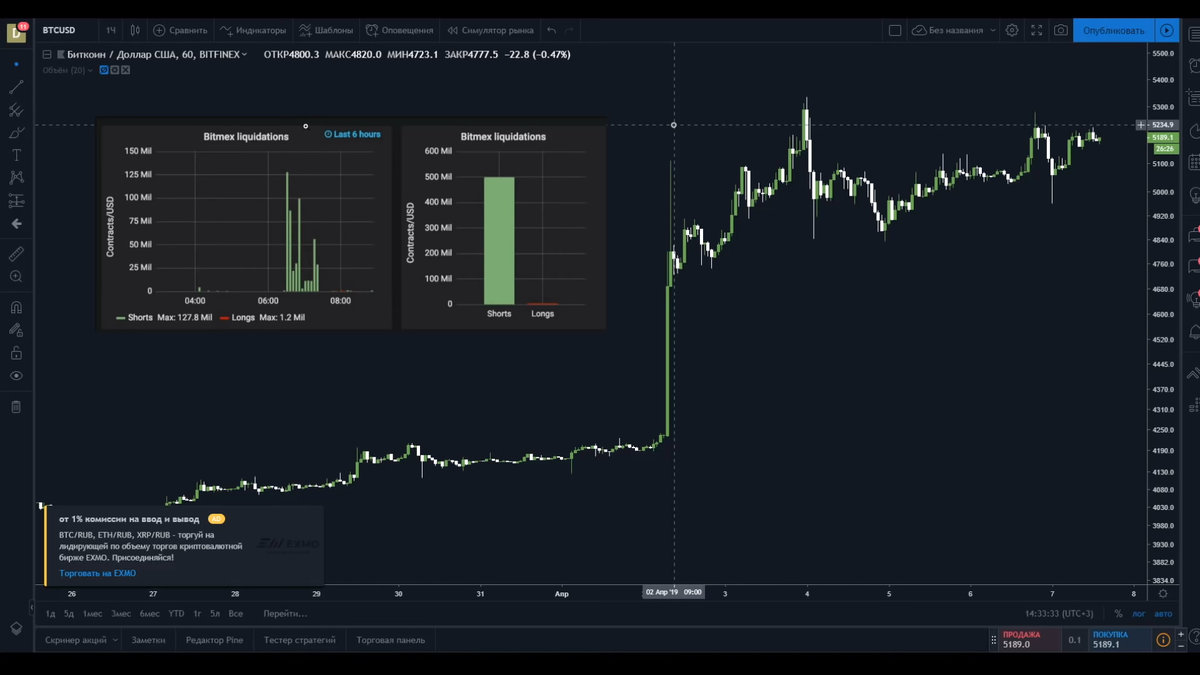This screenshot has height=675, width=1200.
Task: Click the Сравнить compare button
Action: click(x=180, y=30)
